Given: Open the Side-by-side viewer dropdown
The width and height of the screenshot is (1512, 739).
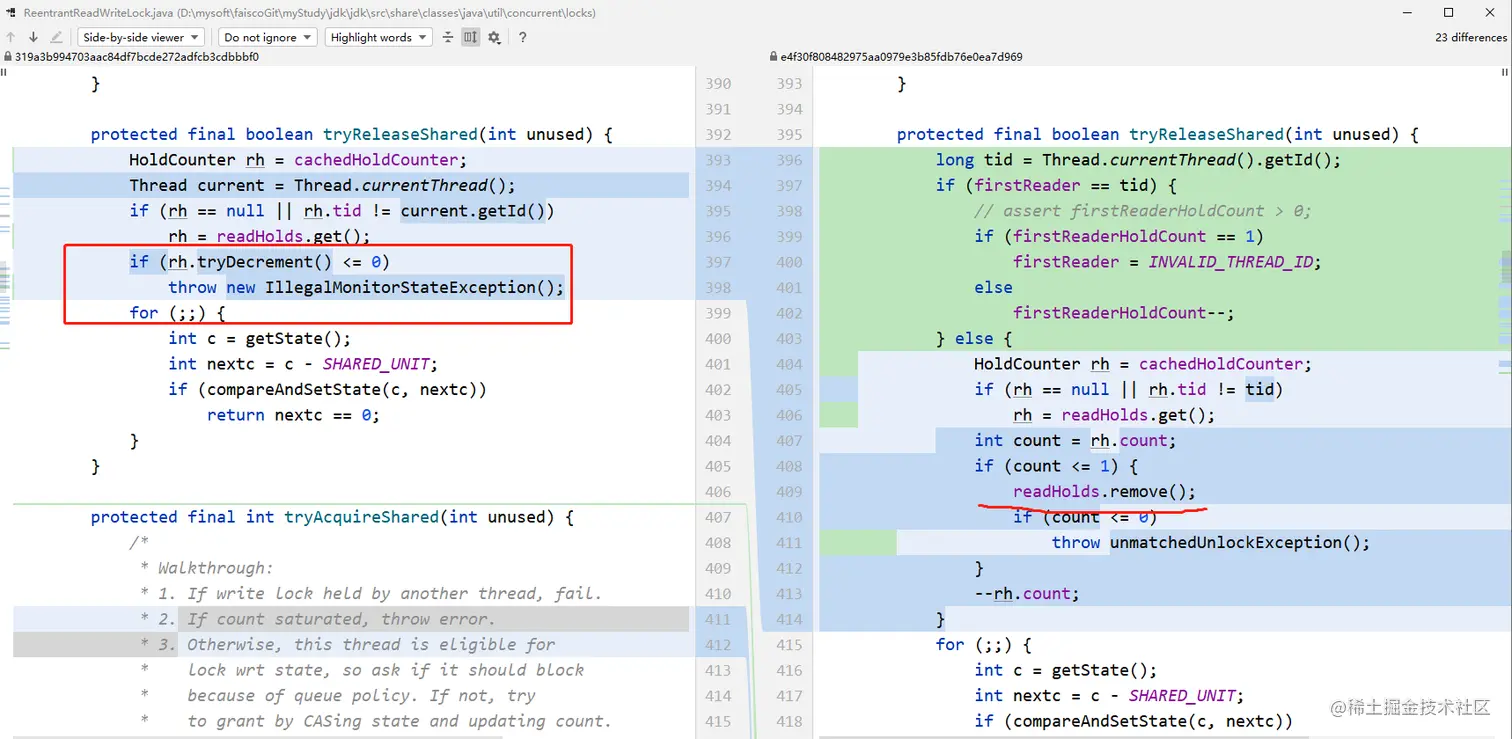Looking at the screenshot, I should (x=141, y=37).
